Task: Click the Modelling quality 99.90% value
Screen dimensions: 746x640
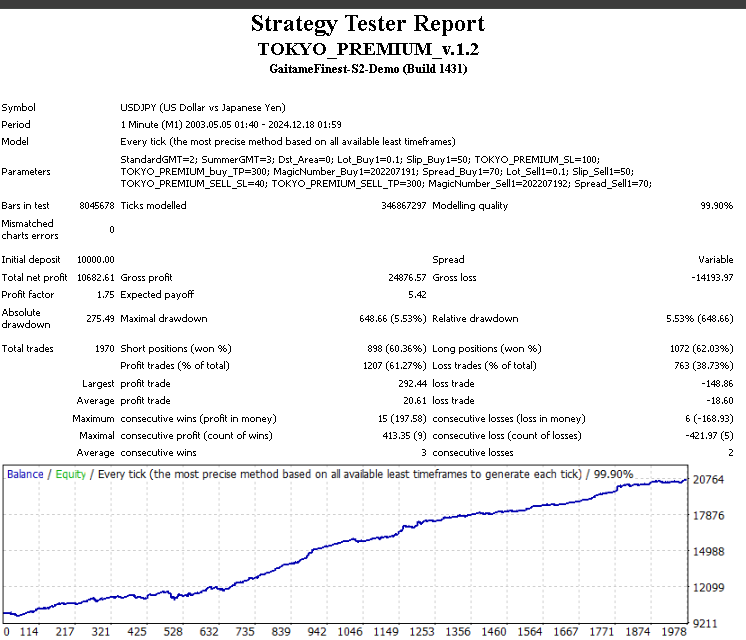Action: (x=716, y=205)
